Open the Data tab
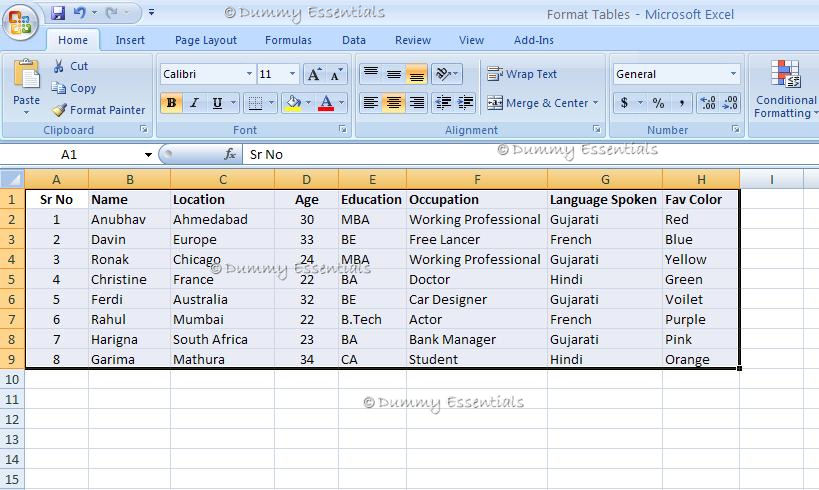 pyautogui.click(x=354, y=40)
